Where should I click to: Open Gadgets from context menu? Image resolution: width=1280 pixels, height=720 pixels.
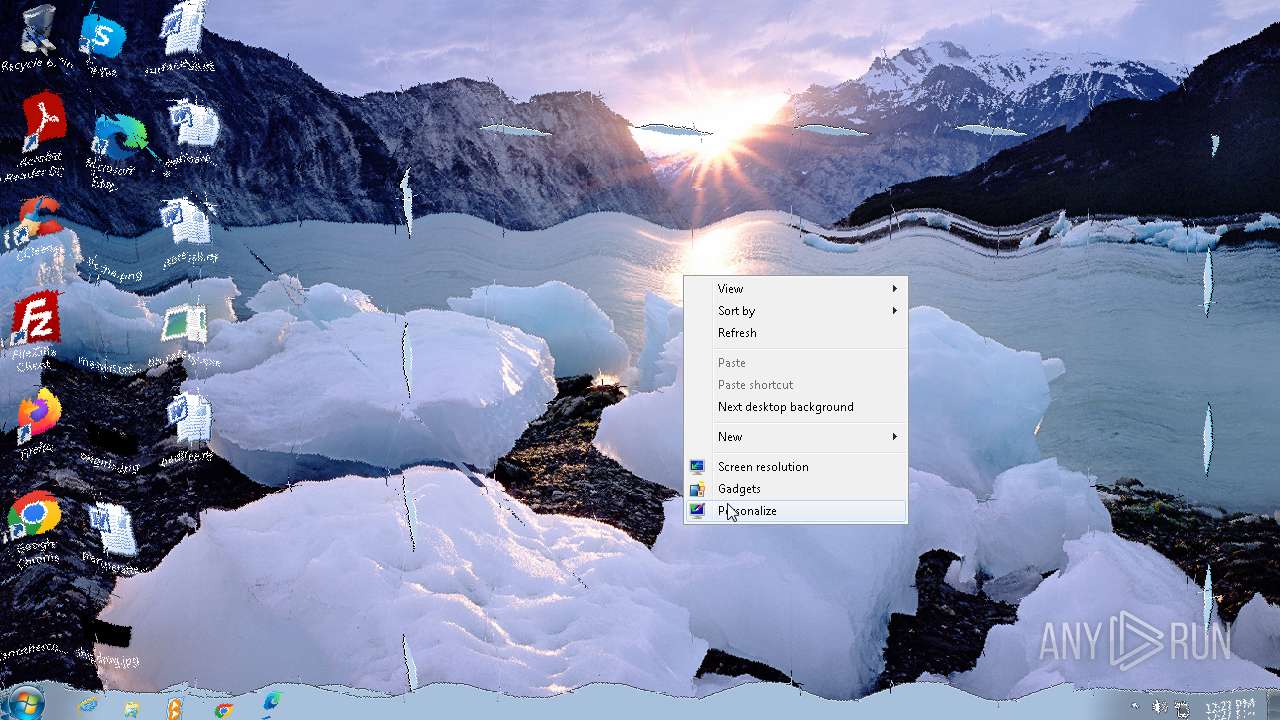pos(796,488)
